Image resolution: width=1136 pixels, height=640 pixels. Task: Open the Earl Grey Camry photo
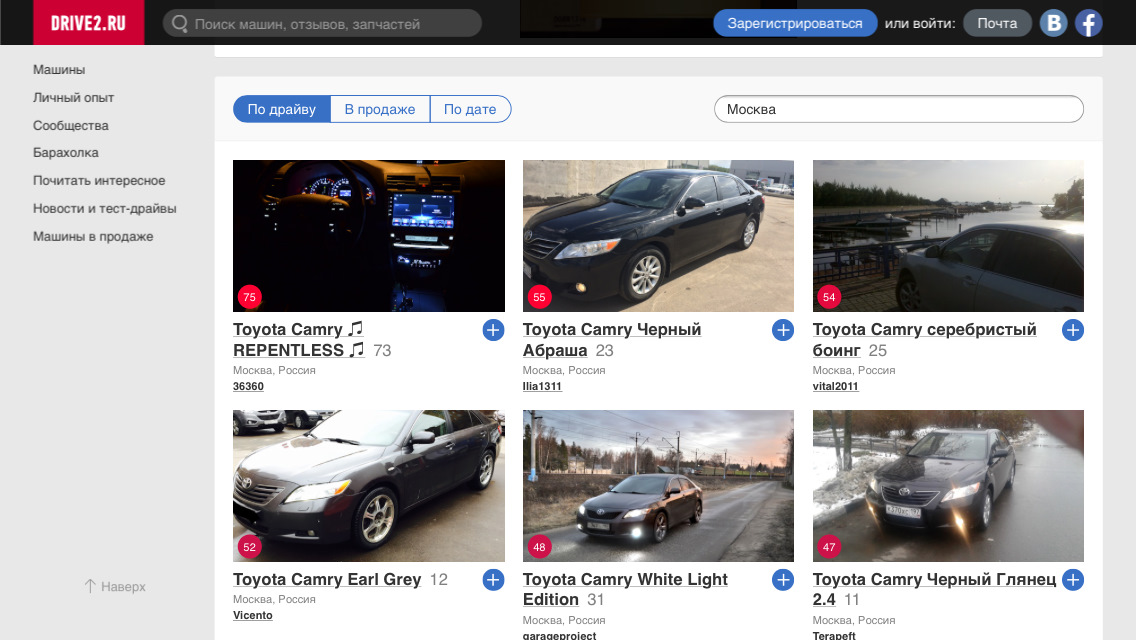(369, 486)
